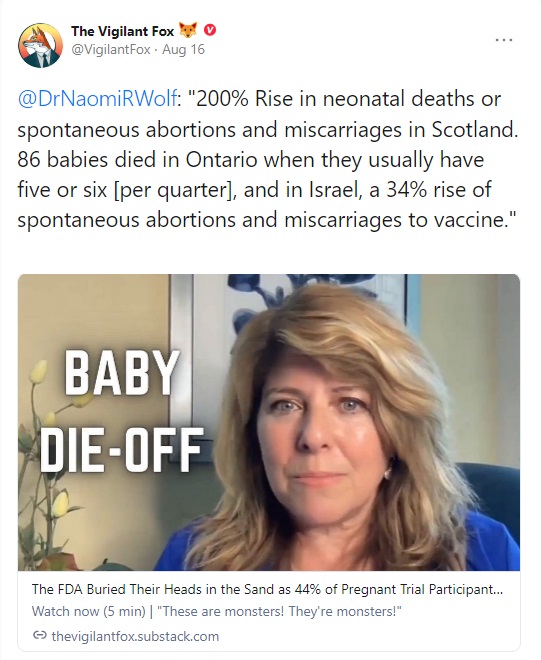Click the tweet text about Ontario babies
This screenshot has width=541, height=660.
click(x=251, y=160)
